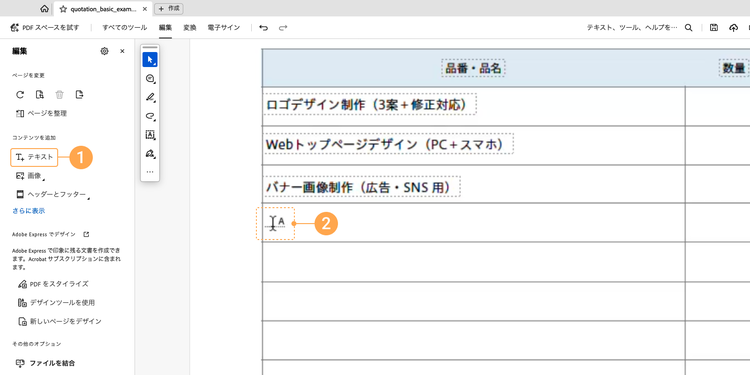
Task: Click the バナー画像制作 text row
Action: (362, 187)
